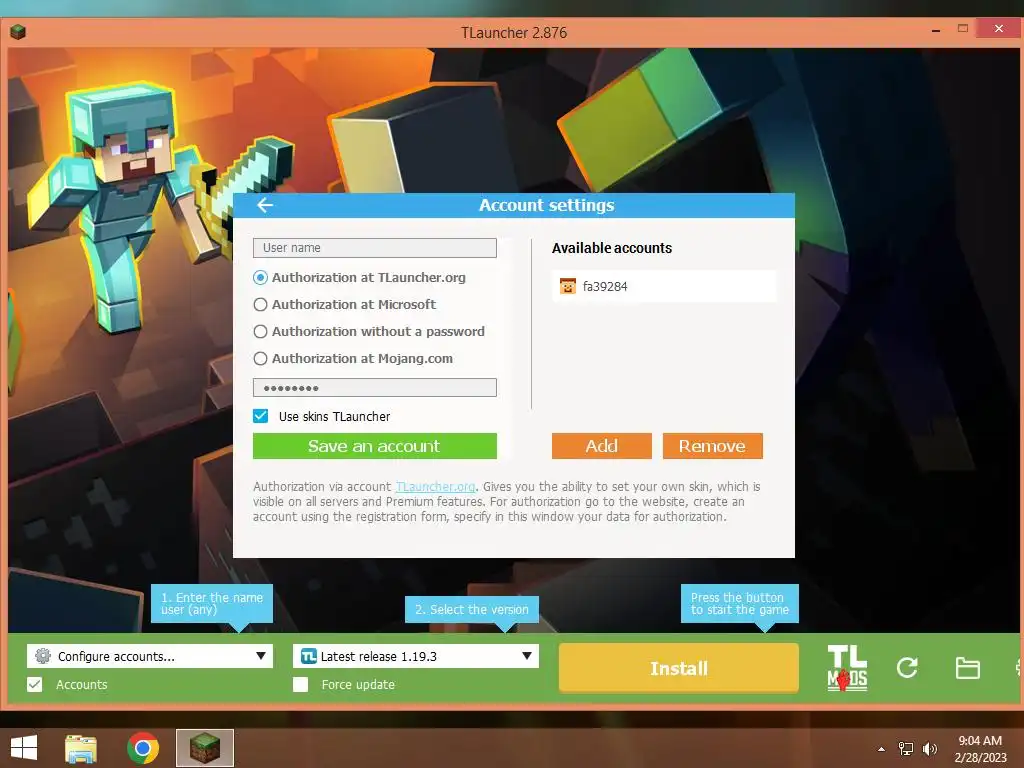This screenshot has height=768, width=1024.
Task: Open the Latest release 1.19.3 dropdown
Action: click(416, 656)
